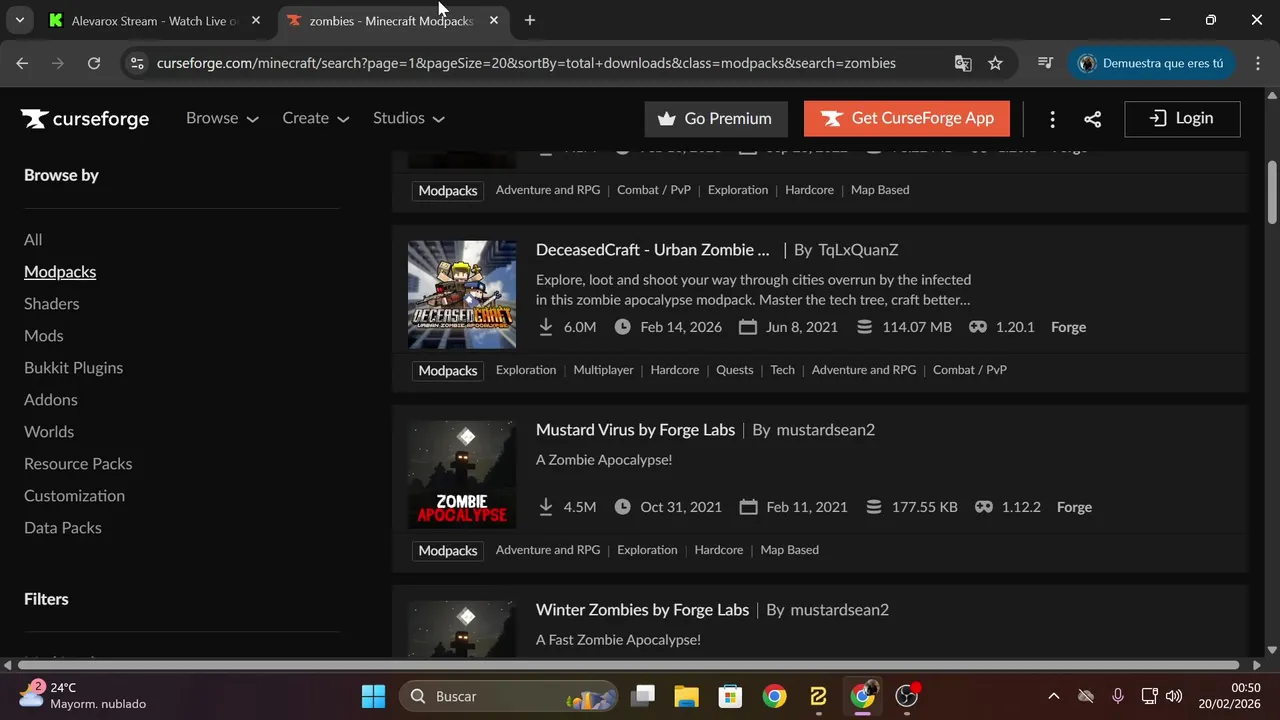Viewport: 1280px width, 720px height.
Task: Open DeceasedCraft - Urban Zombie modpack title
Action: (653, 250)
